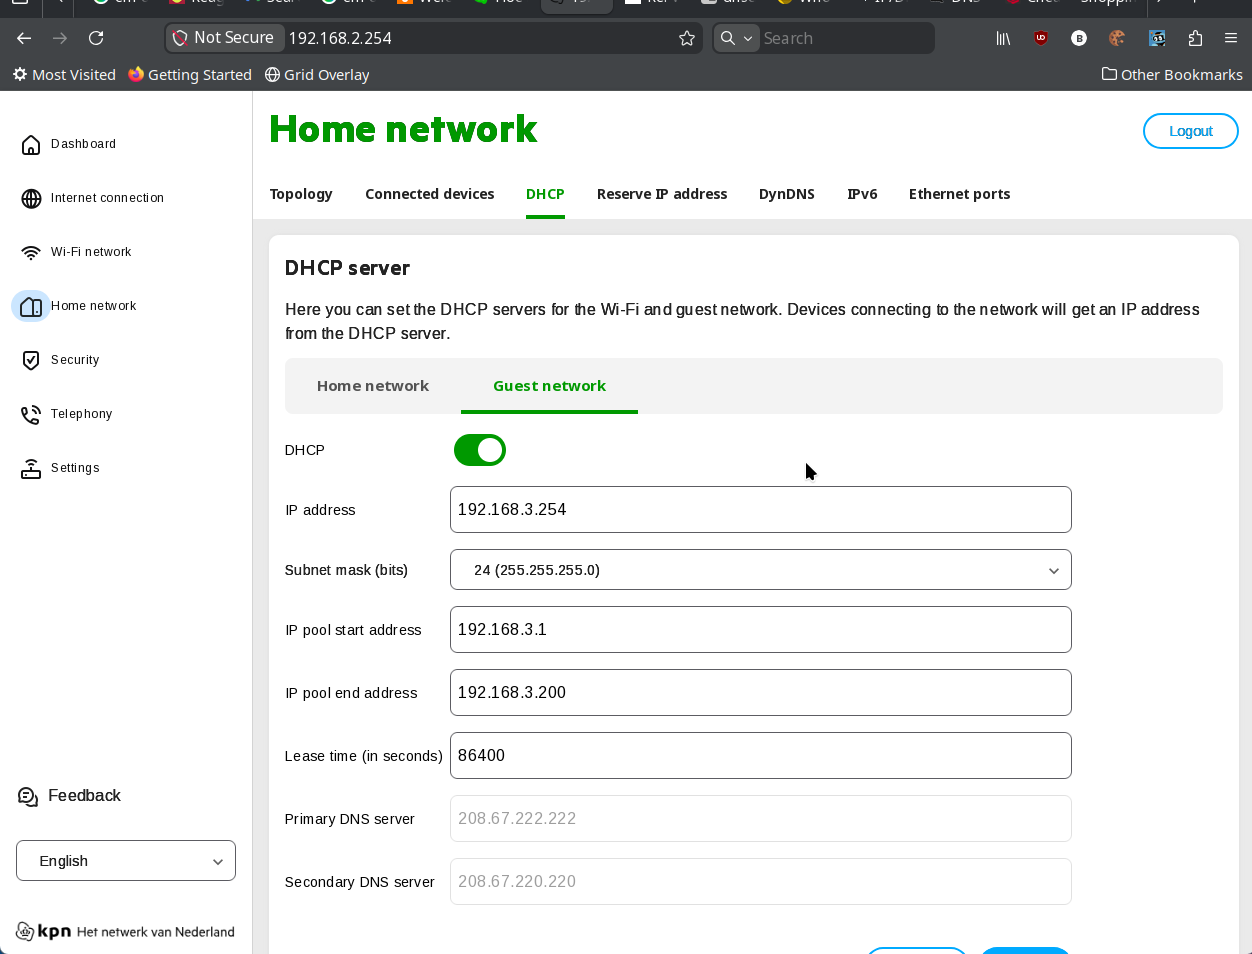Click the Feedback link text

click(84, 796)
